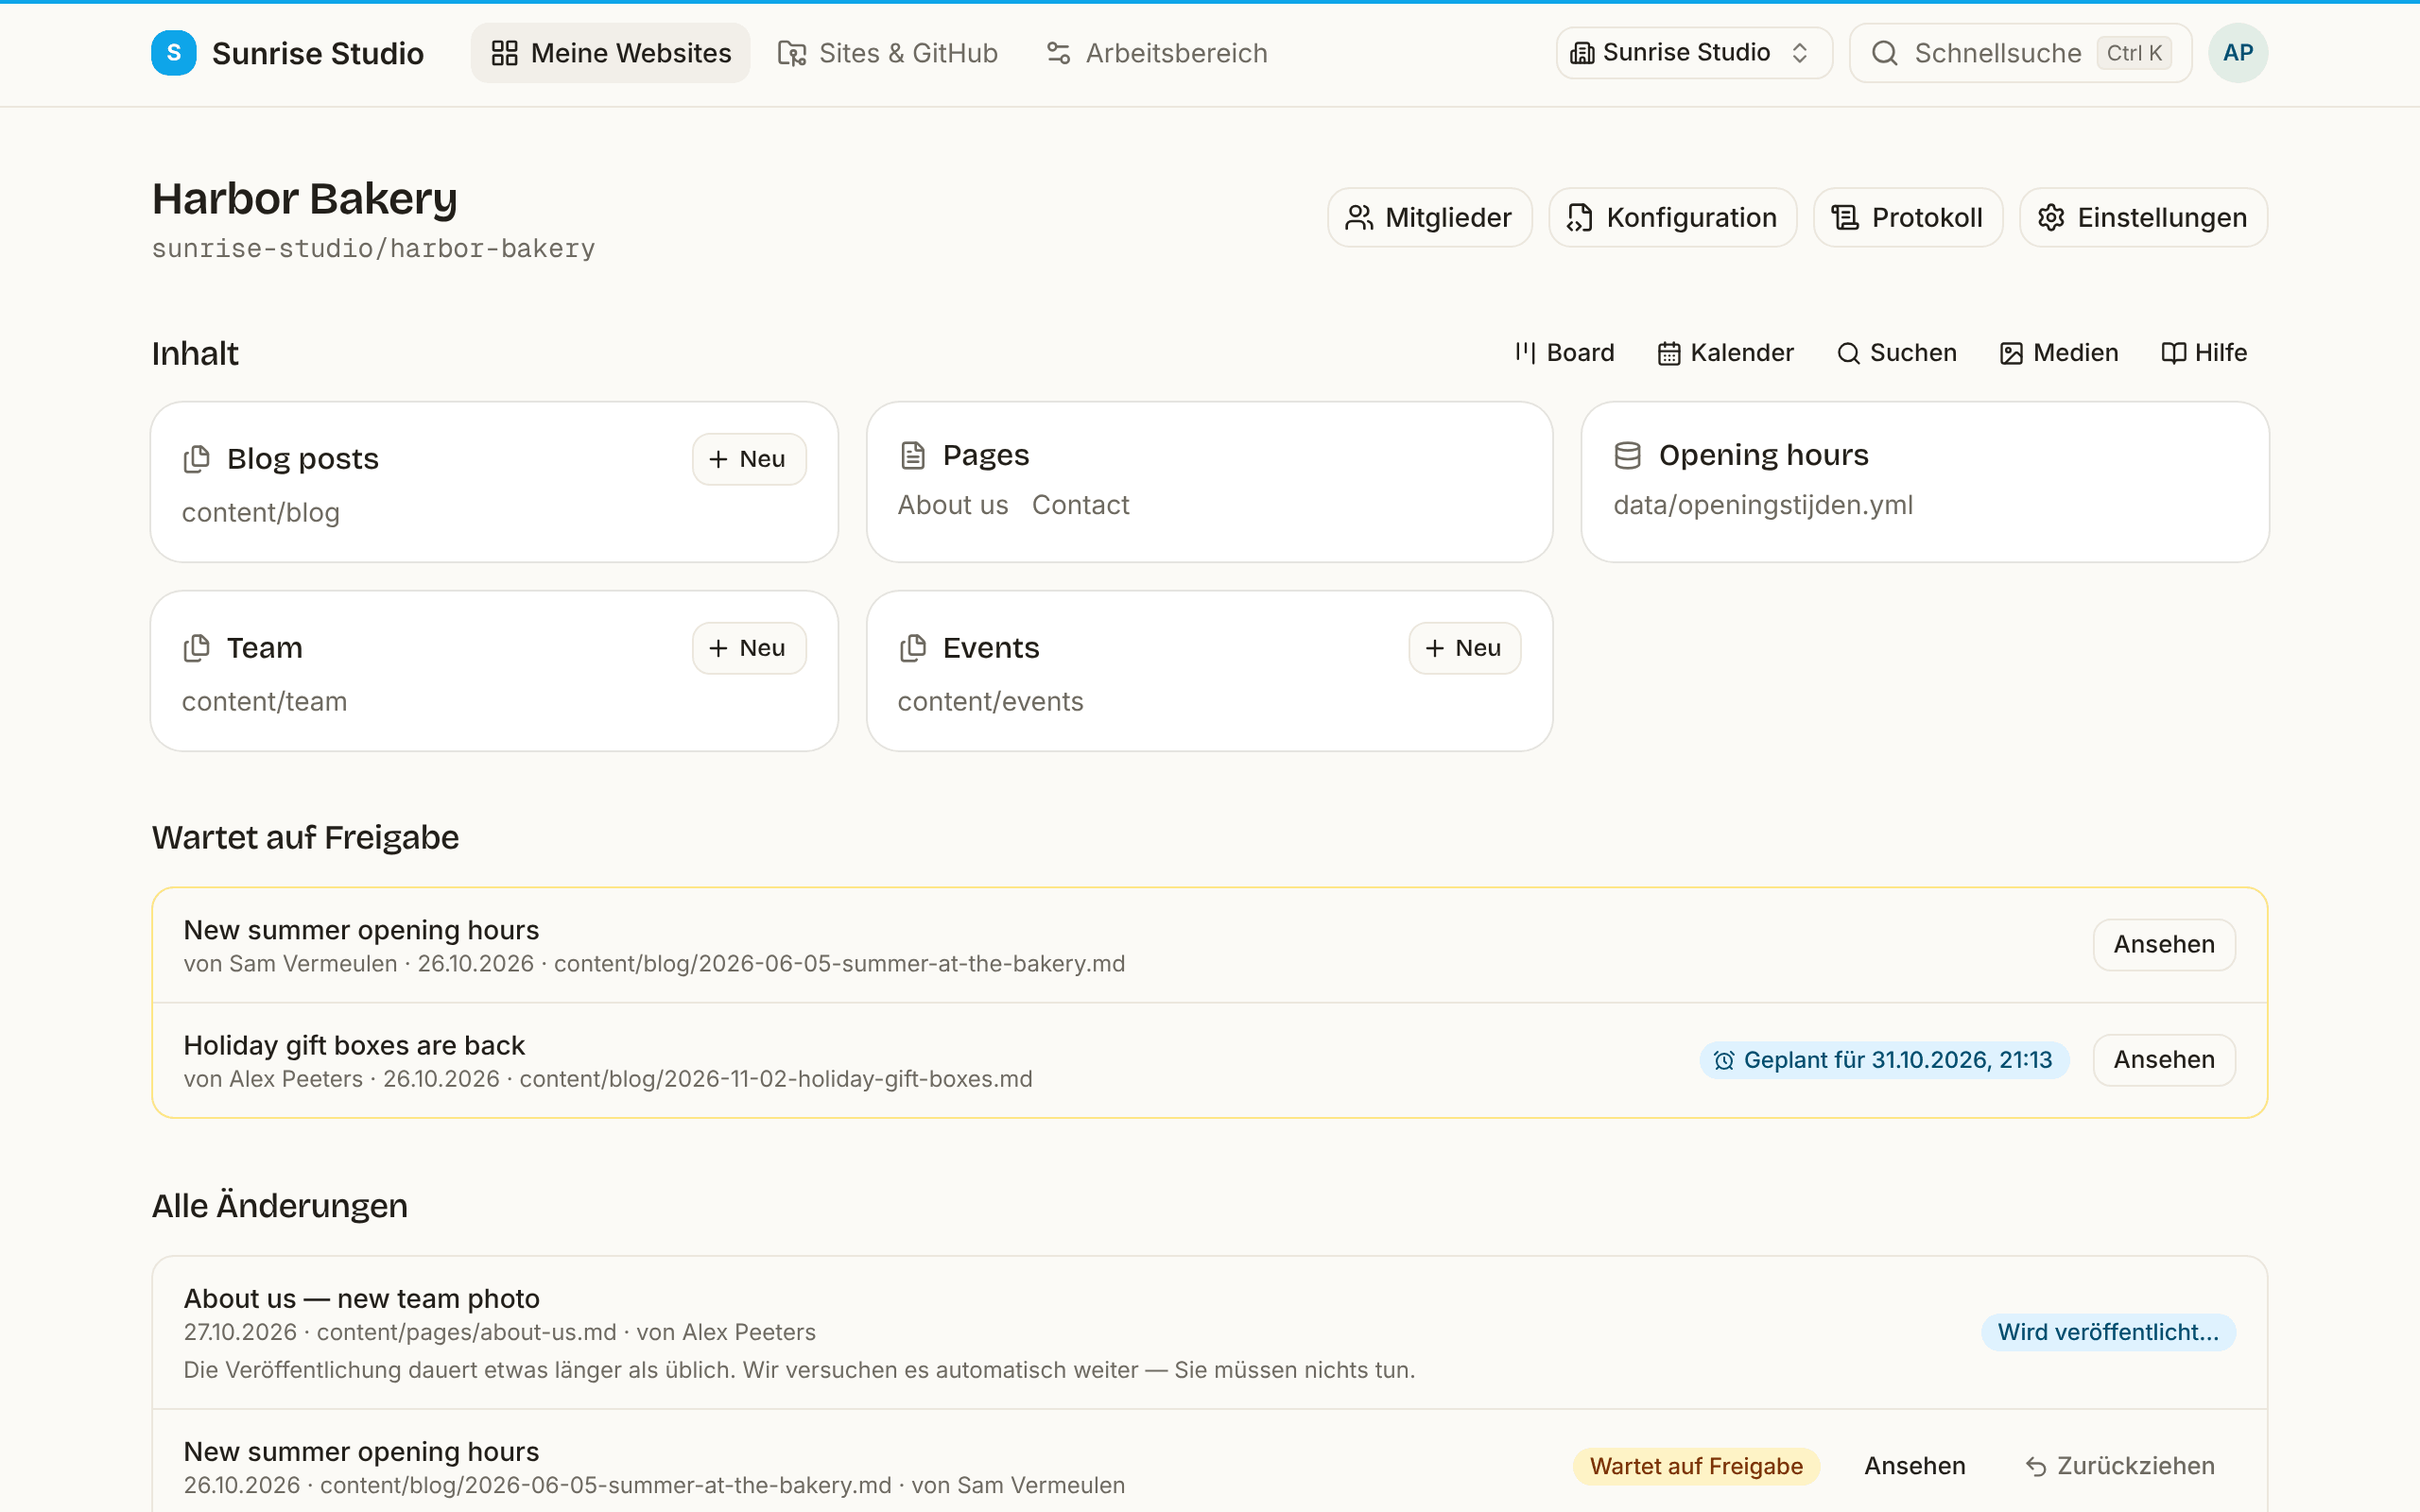Open the Pages collection card
Screen dimensions: 2420x1512
(x=1209, y=482)
